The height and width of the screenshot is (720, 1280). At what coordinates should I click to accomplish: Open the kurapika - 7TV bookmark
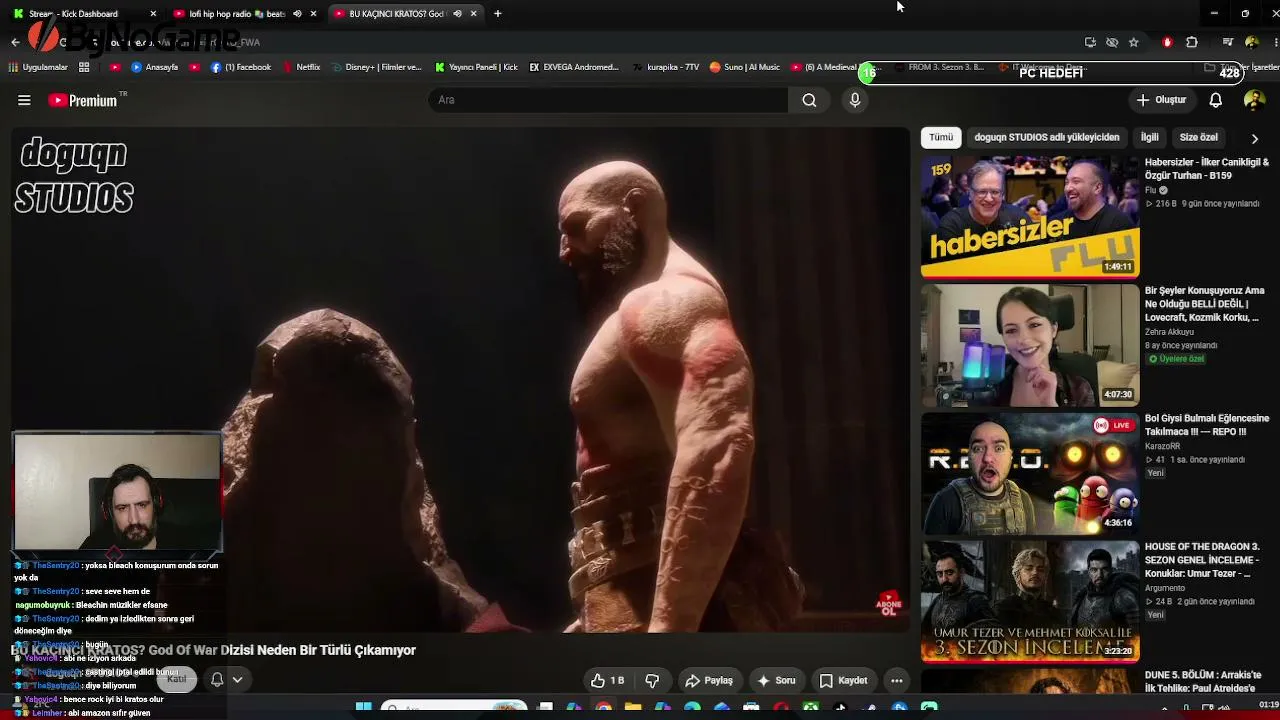click(665, 67)
